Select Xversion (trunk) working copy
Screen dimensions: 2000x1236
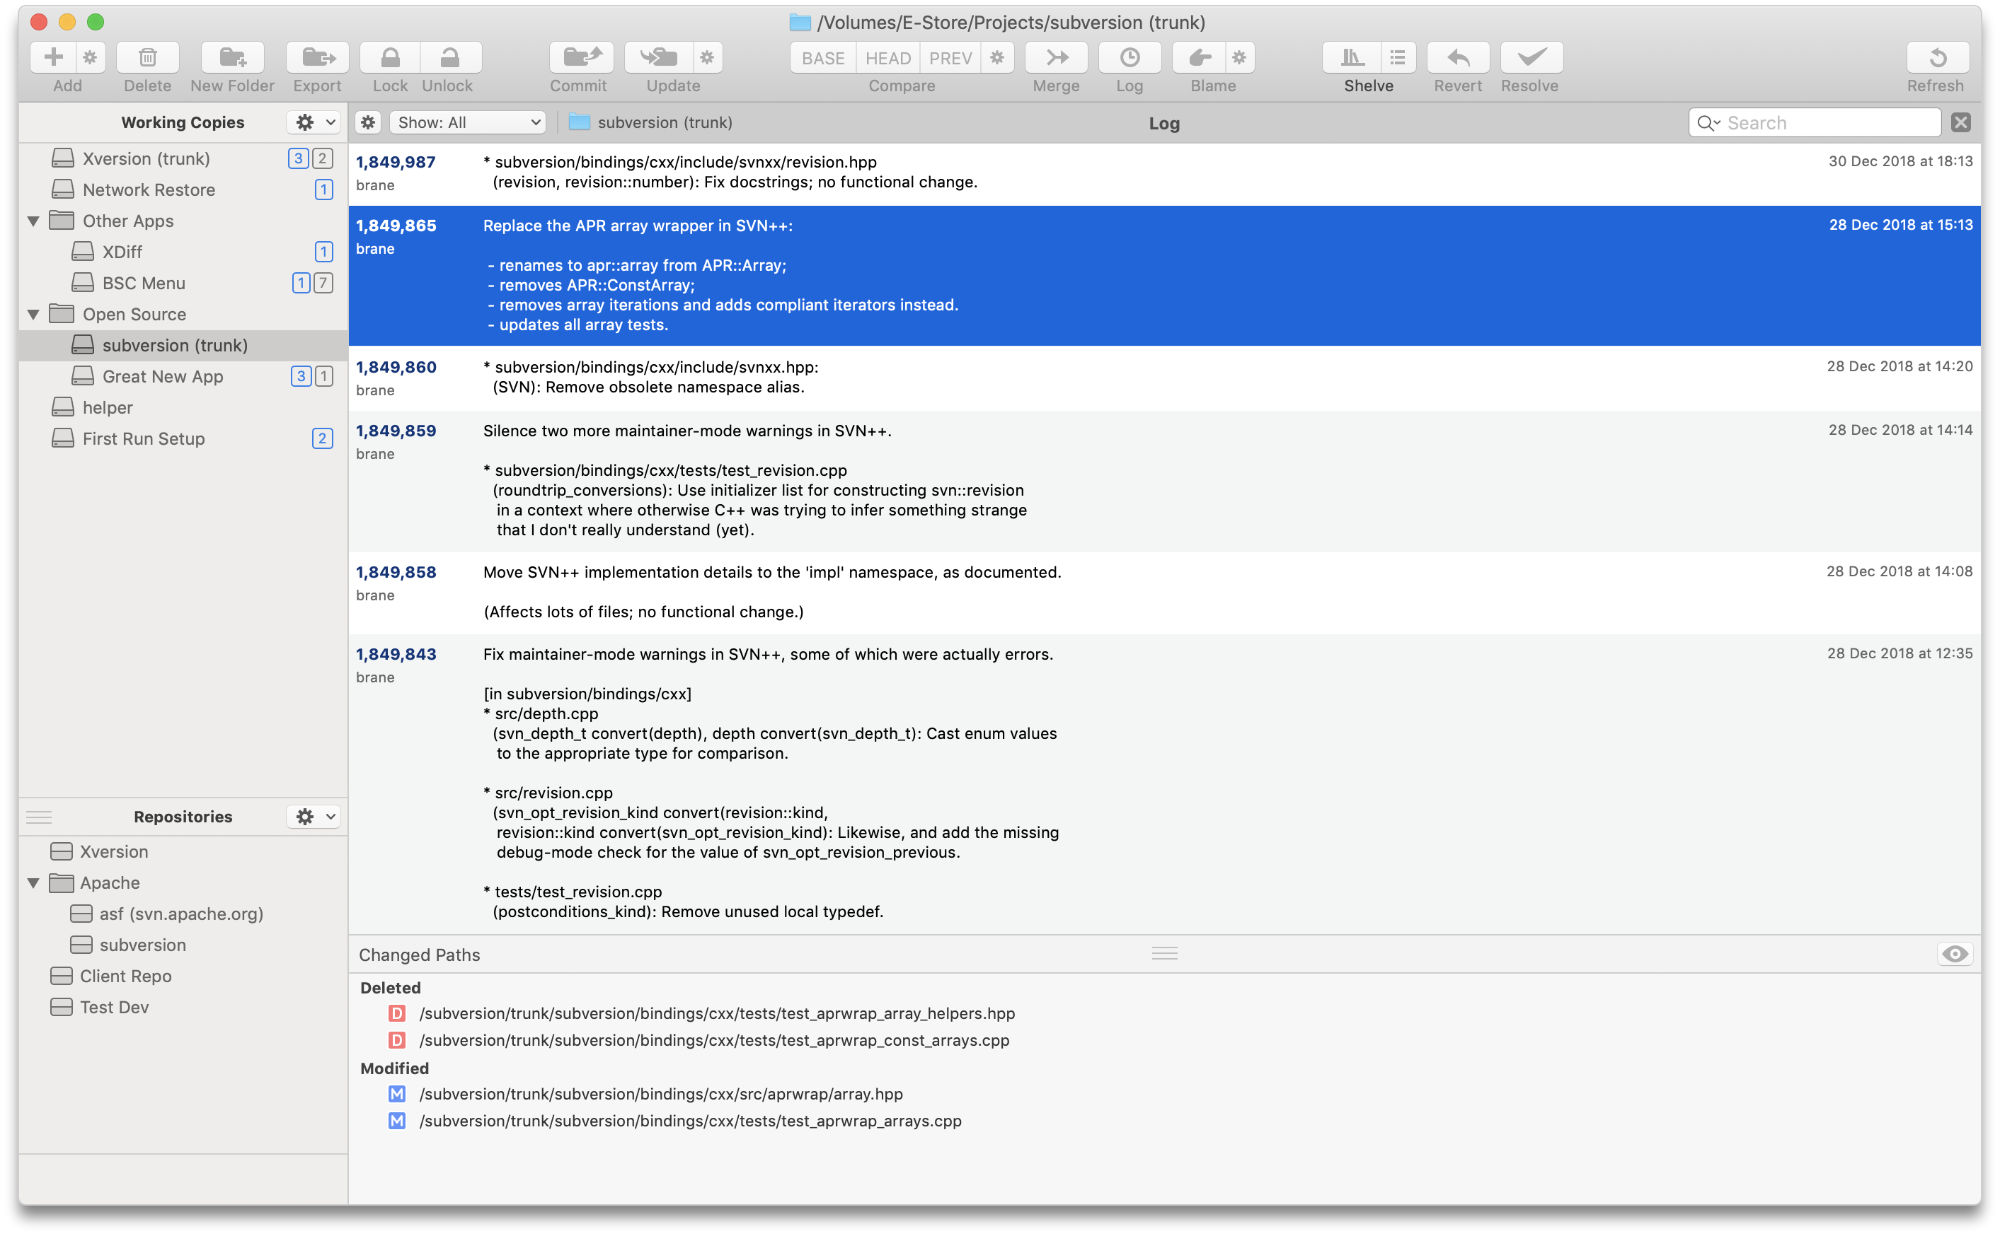184,158
